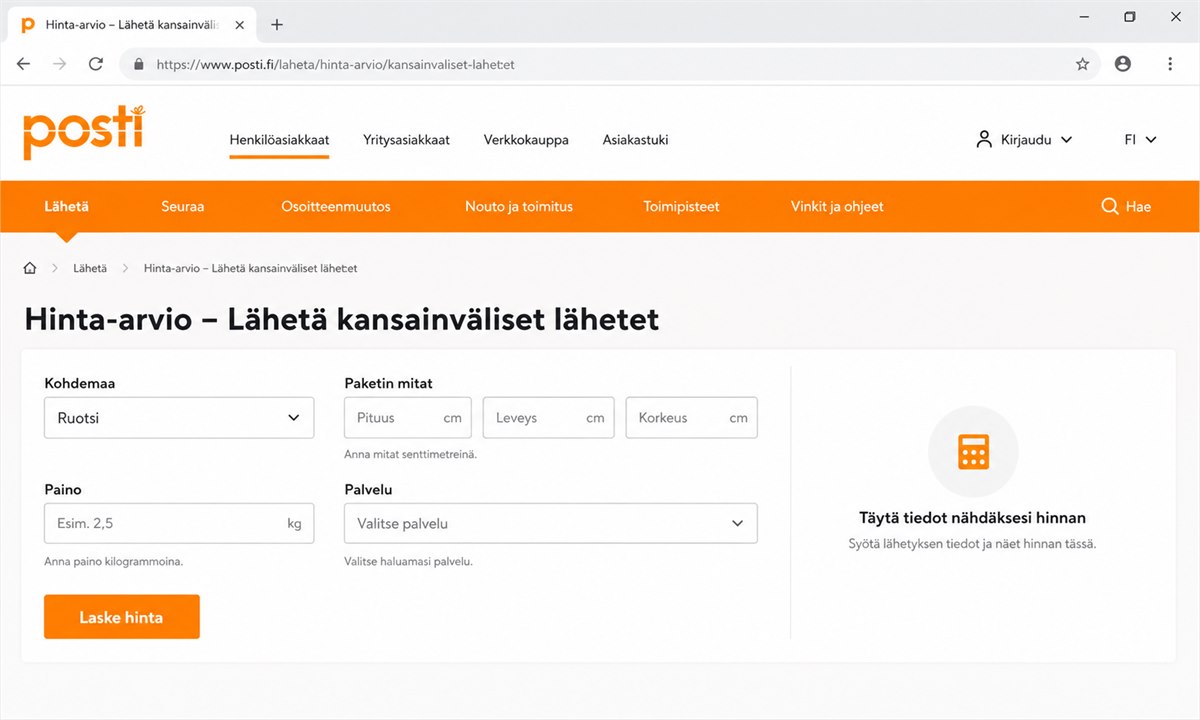Click the Hinta-arvio browser tab title
This screenshot has width=1200, height=720.
click(x=132, y=24)
